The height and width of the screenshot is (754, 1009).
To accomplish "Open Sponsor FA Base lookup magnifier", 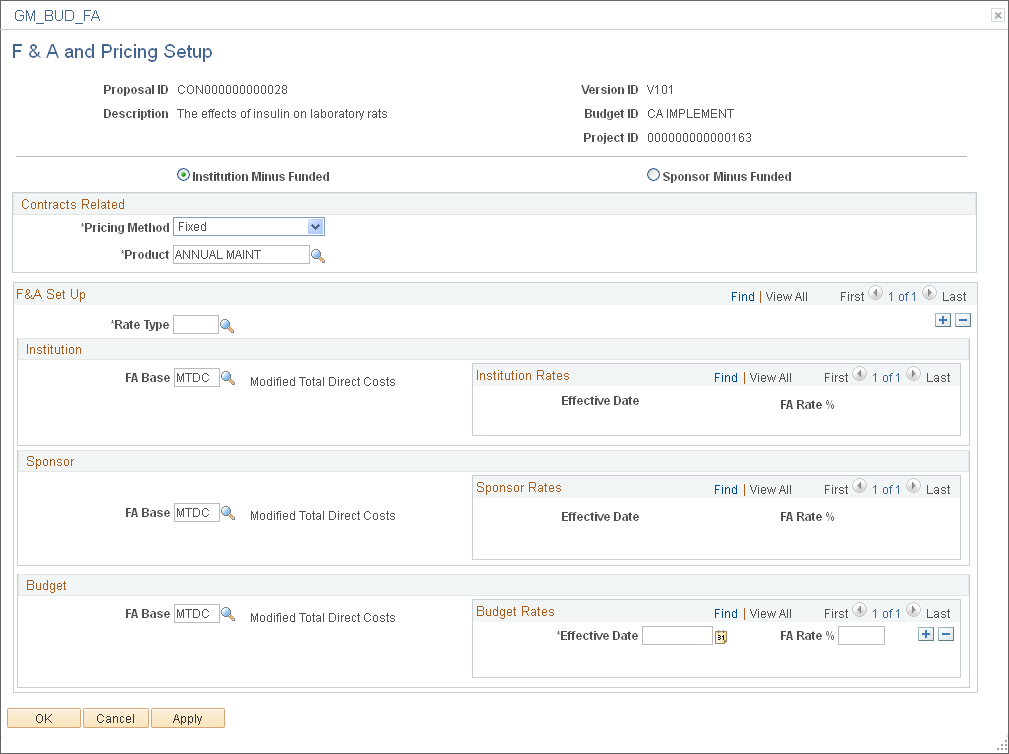I will (228, 513).
